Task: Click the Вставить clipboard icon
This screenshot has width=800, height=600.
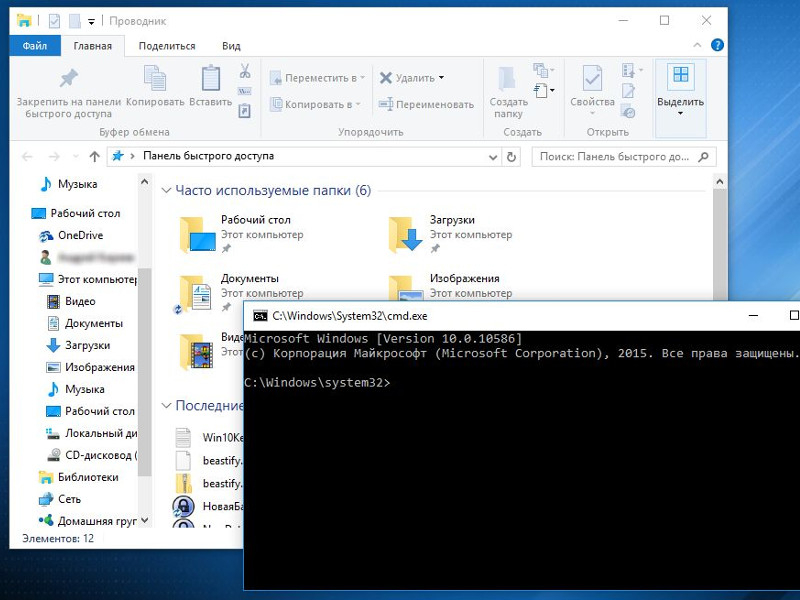Action: (x=211, y=78)
